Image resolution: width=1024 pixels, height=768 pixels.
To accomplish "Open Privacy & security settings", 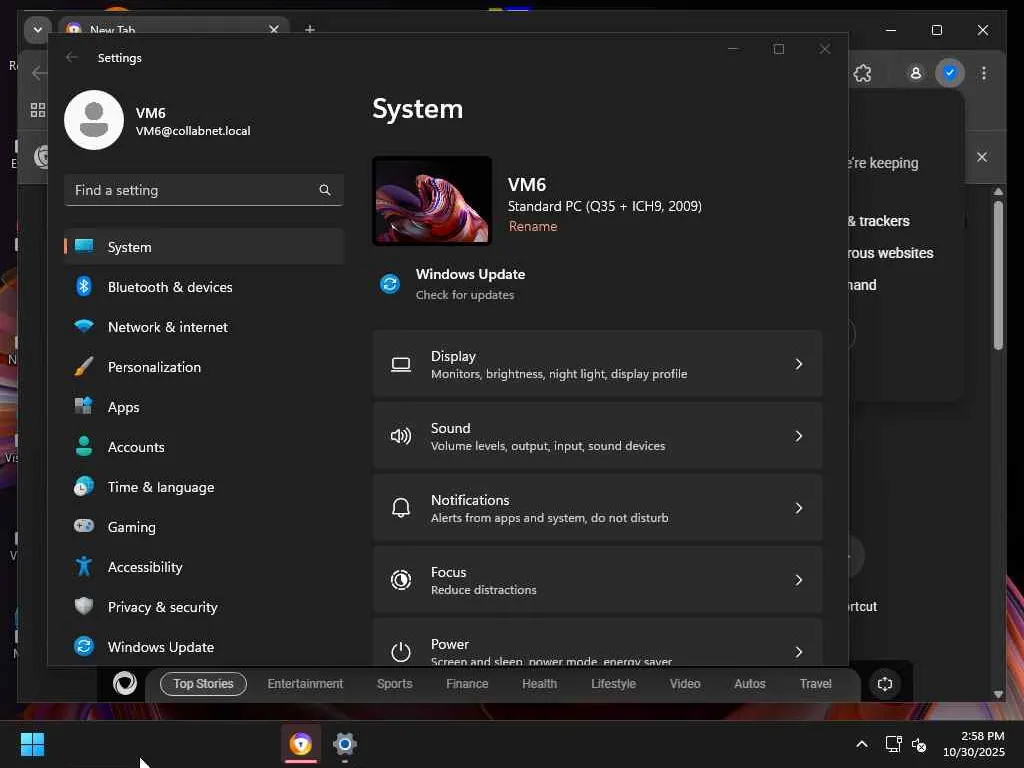I will [x=204, y=607].
